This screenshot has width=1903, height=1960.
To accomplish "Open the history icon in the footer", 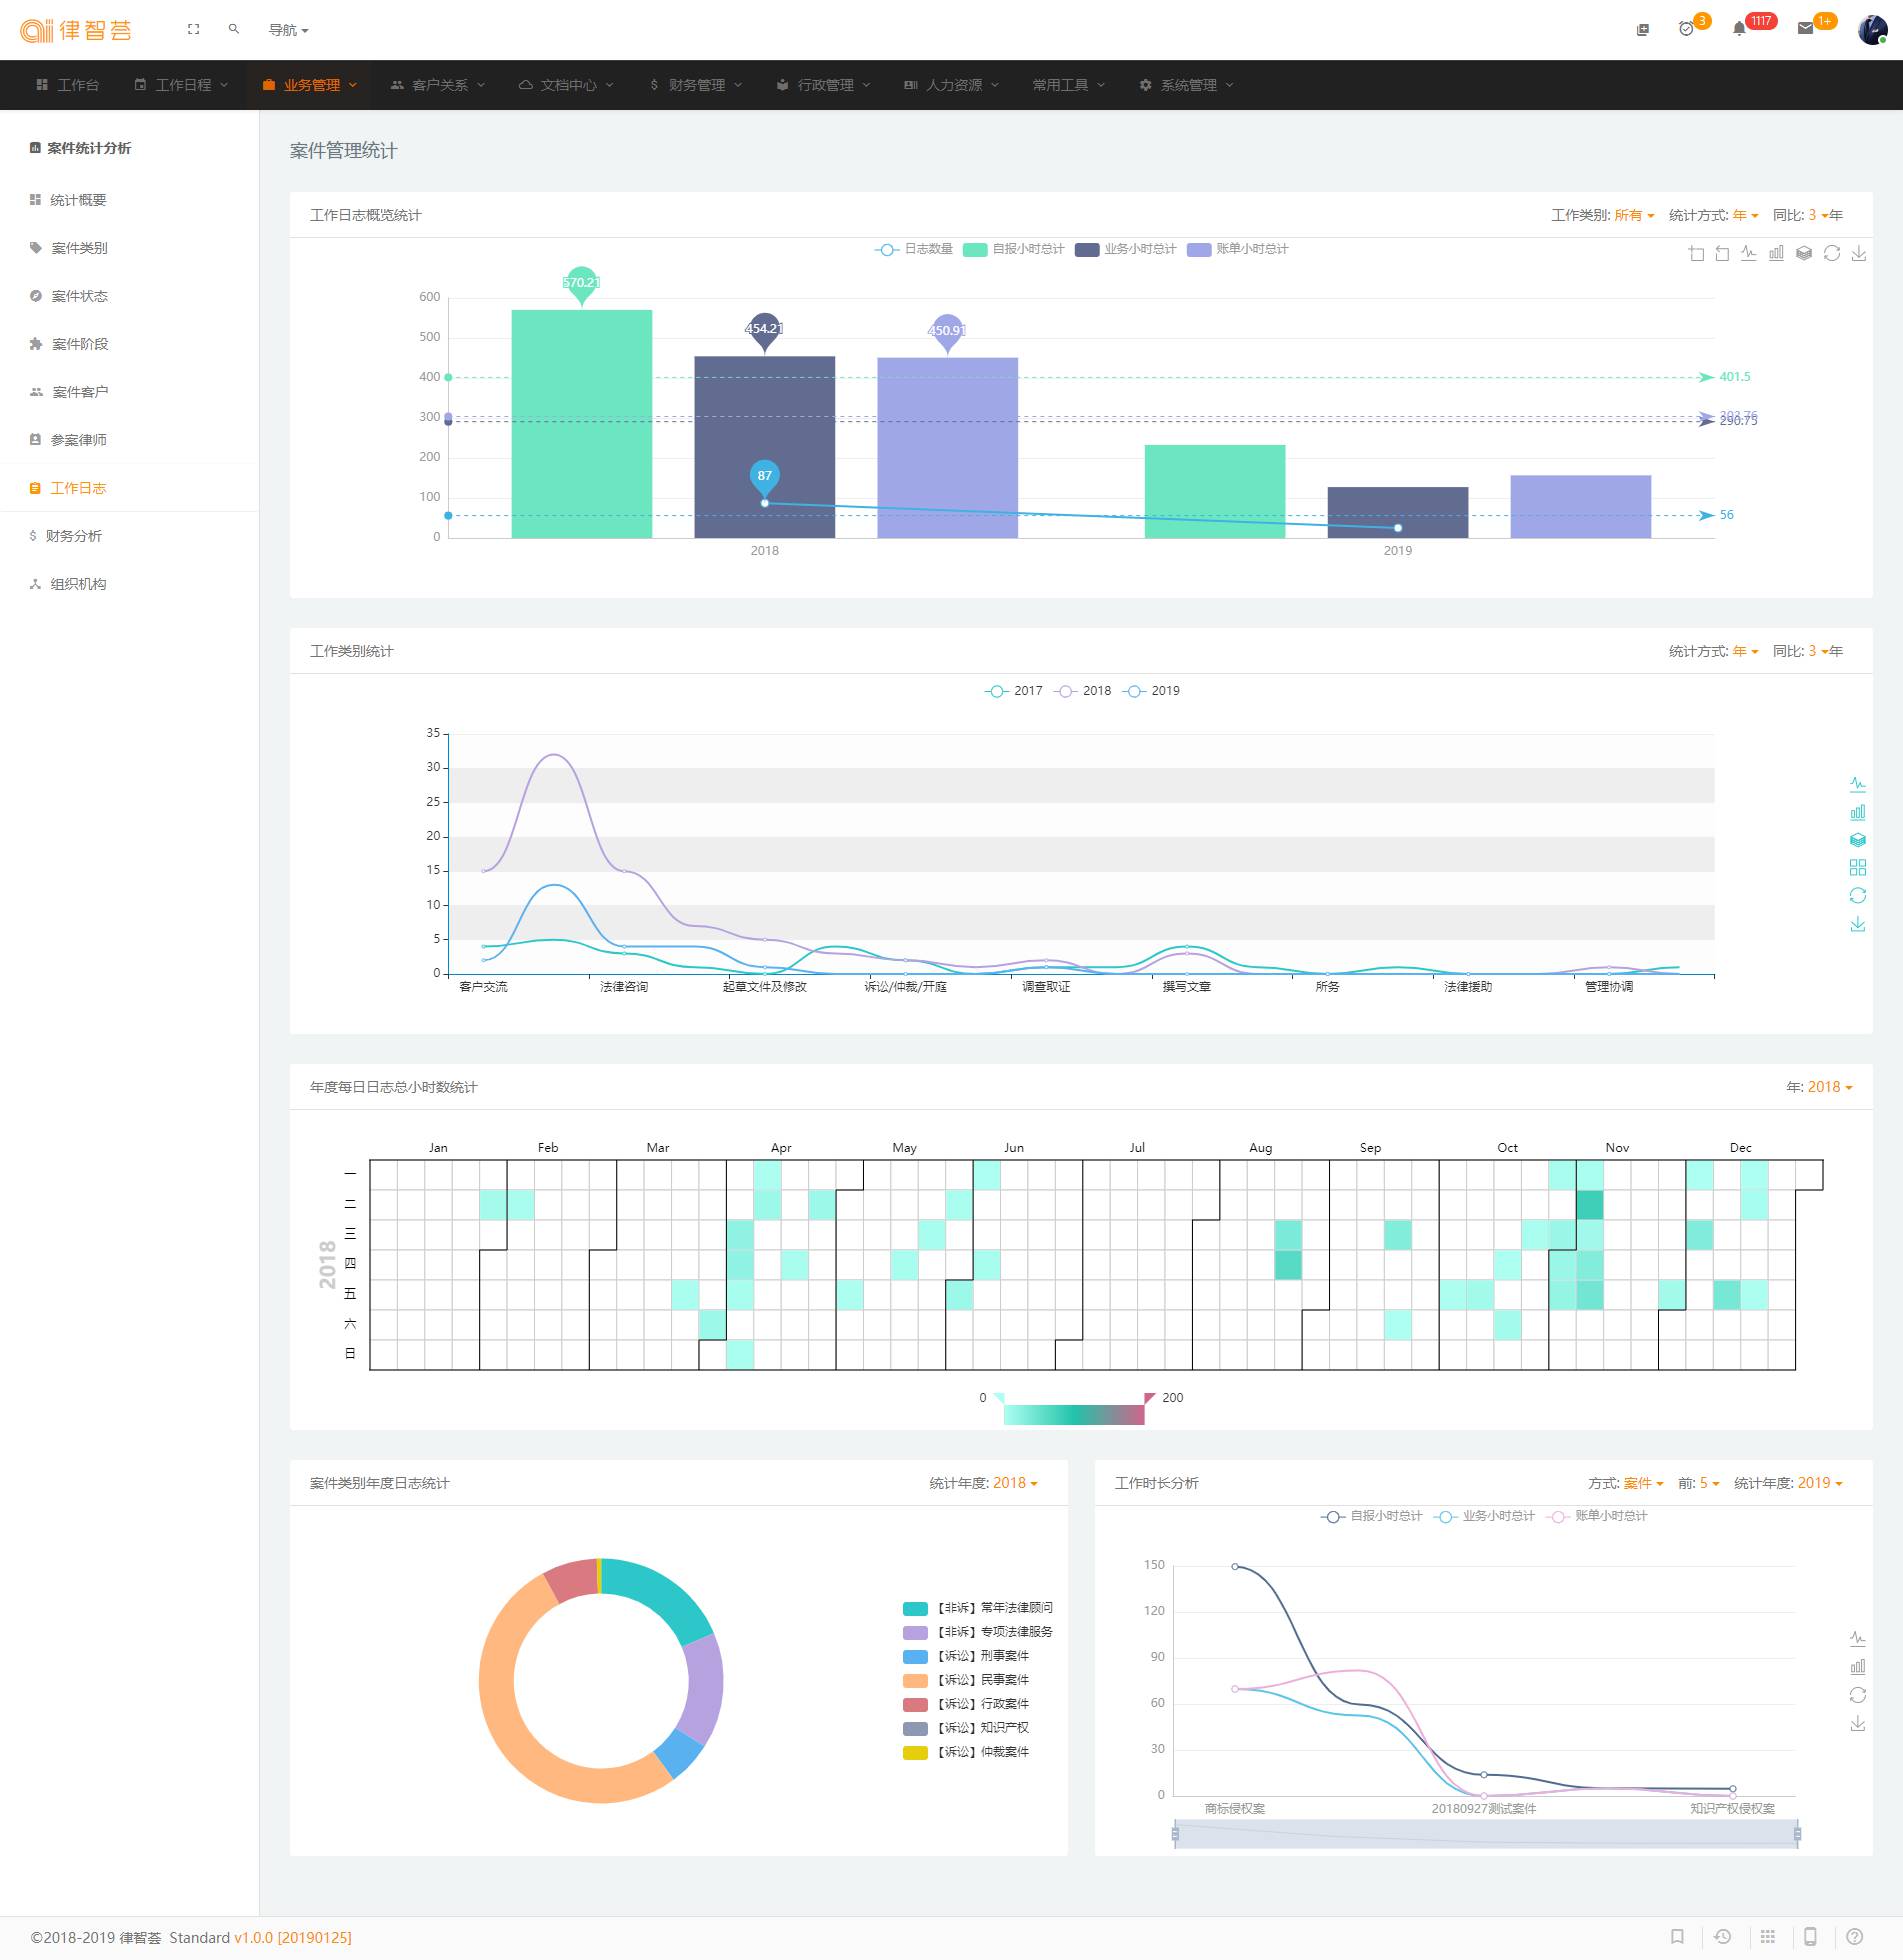I will (1722, 1937).
